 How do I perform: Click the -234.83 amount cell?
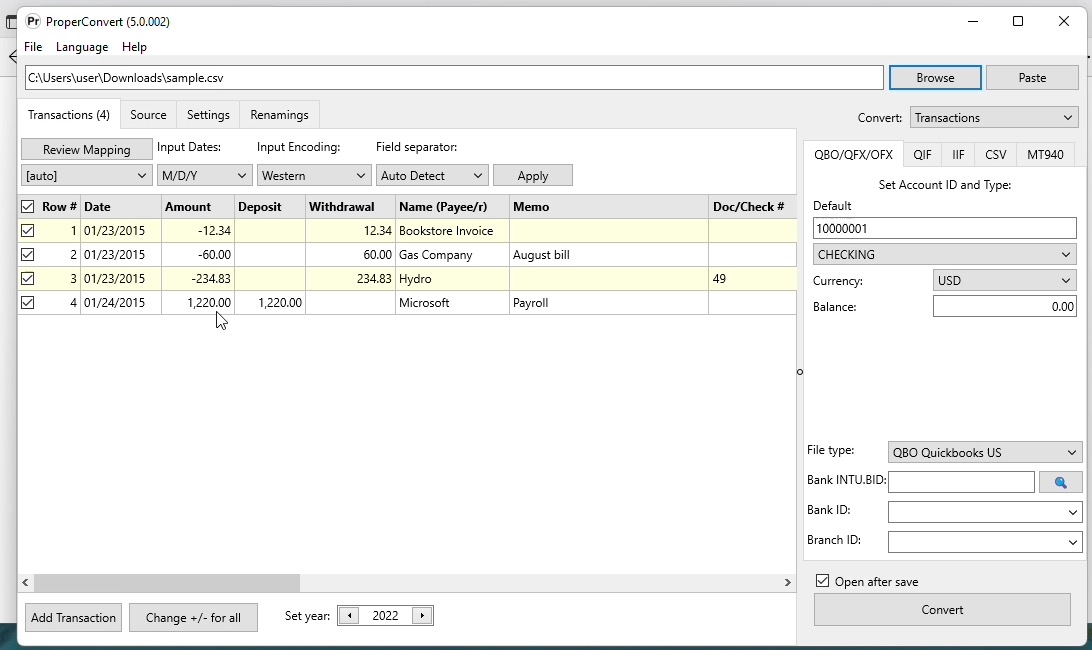click(x=198, y=279)
